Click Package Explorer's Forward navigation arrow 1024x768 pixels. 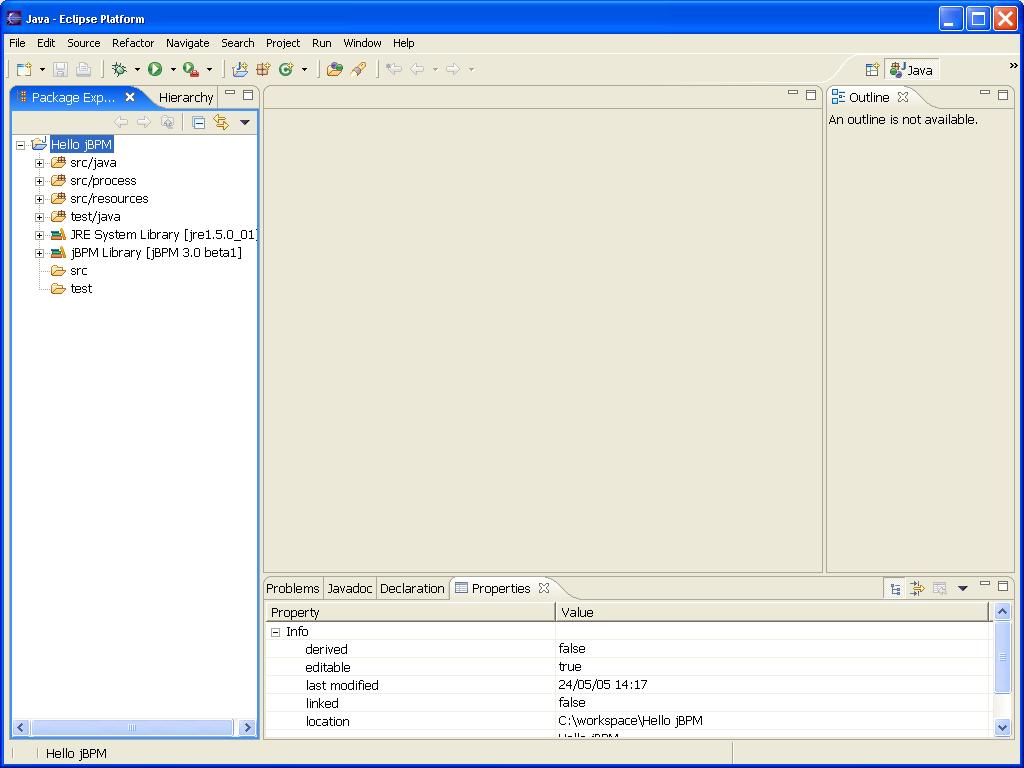tap(144, 122)
